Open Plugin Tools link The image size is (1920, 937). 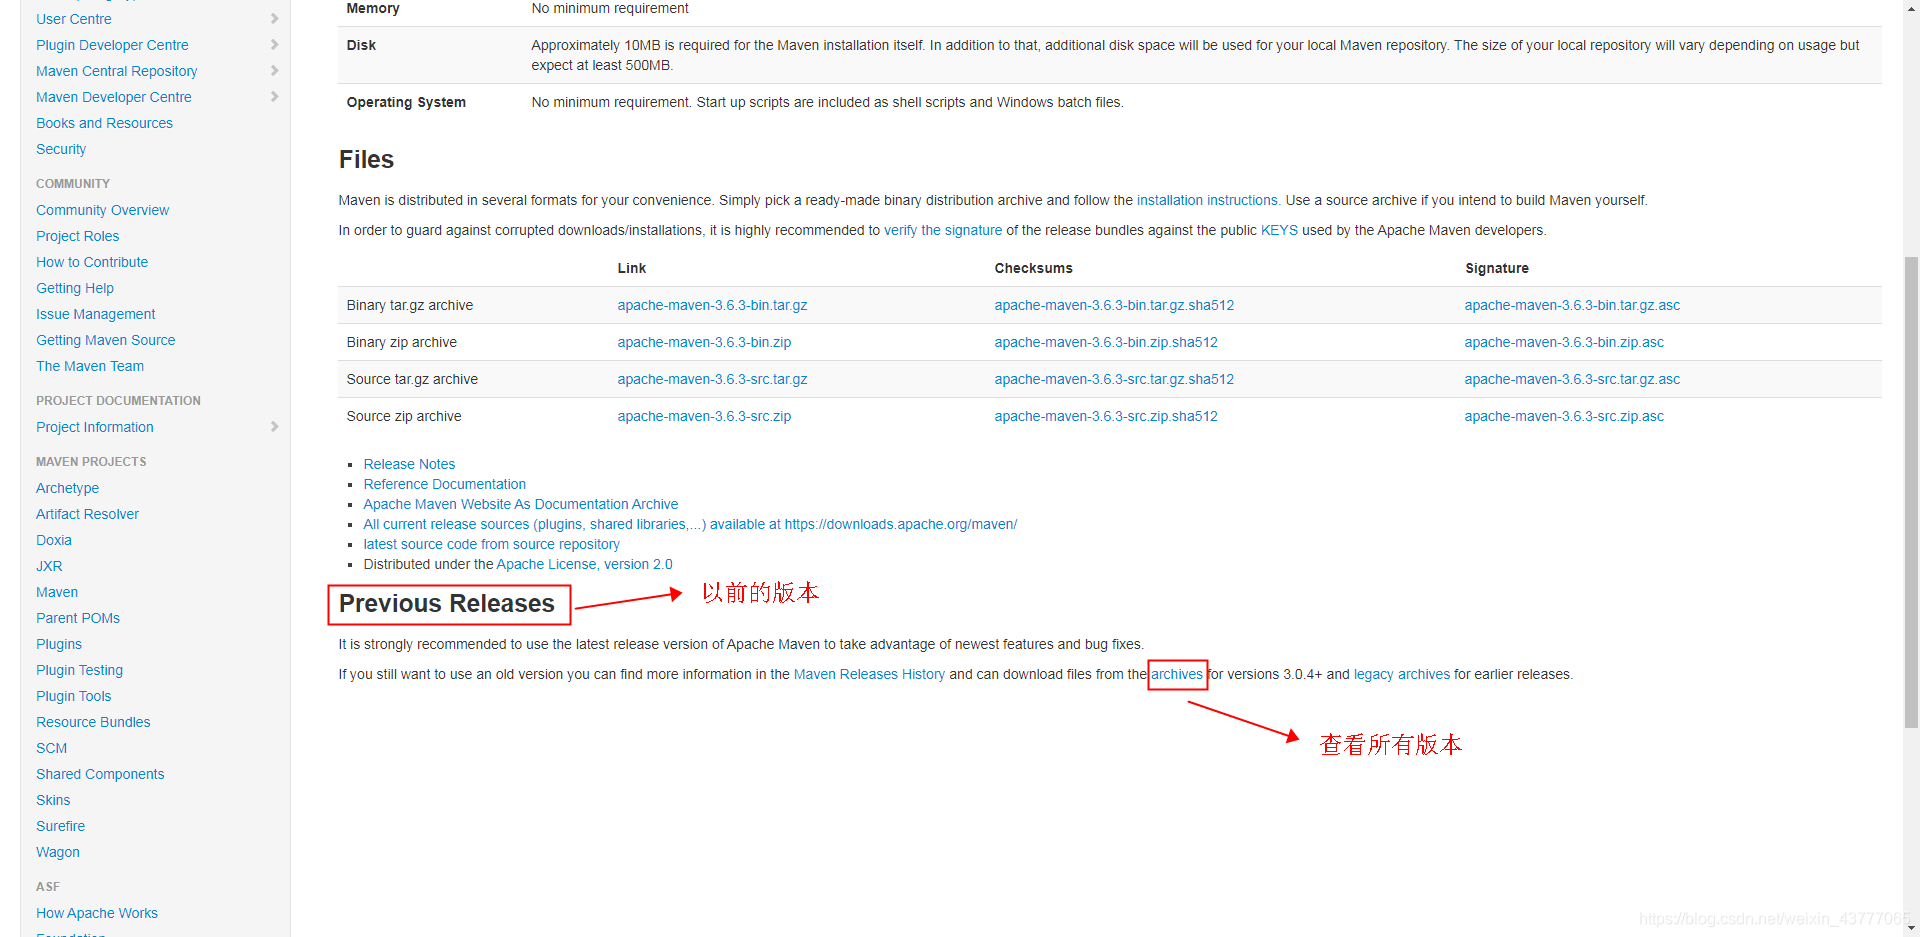pos(73,696)
